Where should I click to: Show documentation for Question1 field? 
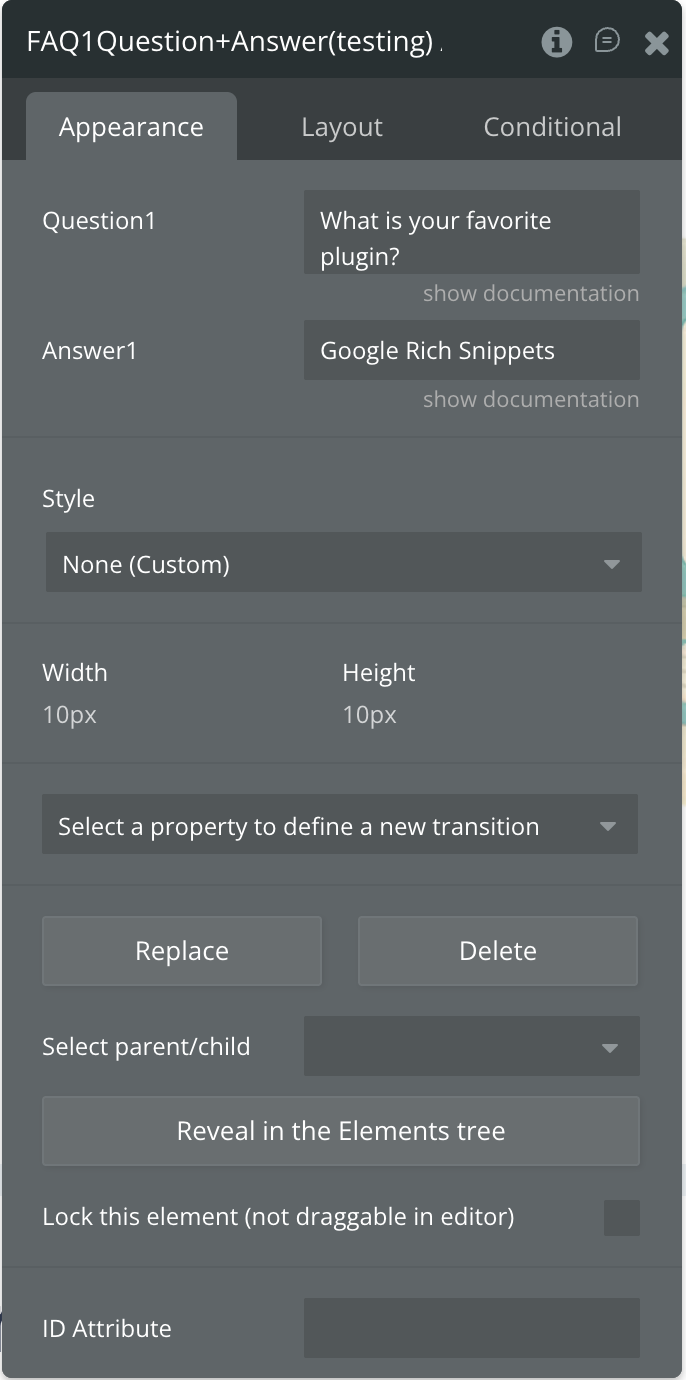[530, 294]
